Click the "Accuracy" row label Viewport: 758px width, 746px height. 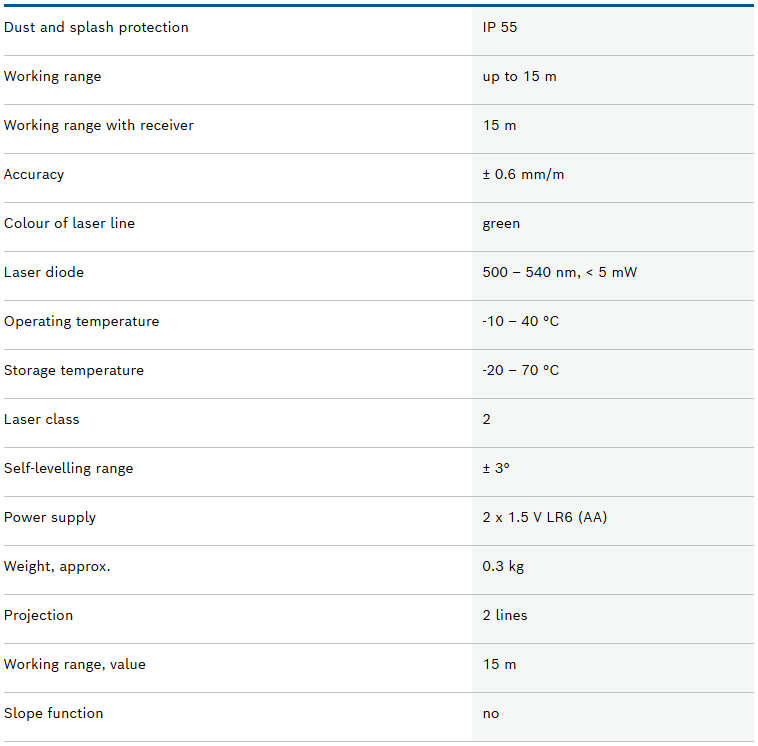[34, 174]
